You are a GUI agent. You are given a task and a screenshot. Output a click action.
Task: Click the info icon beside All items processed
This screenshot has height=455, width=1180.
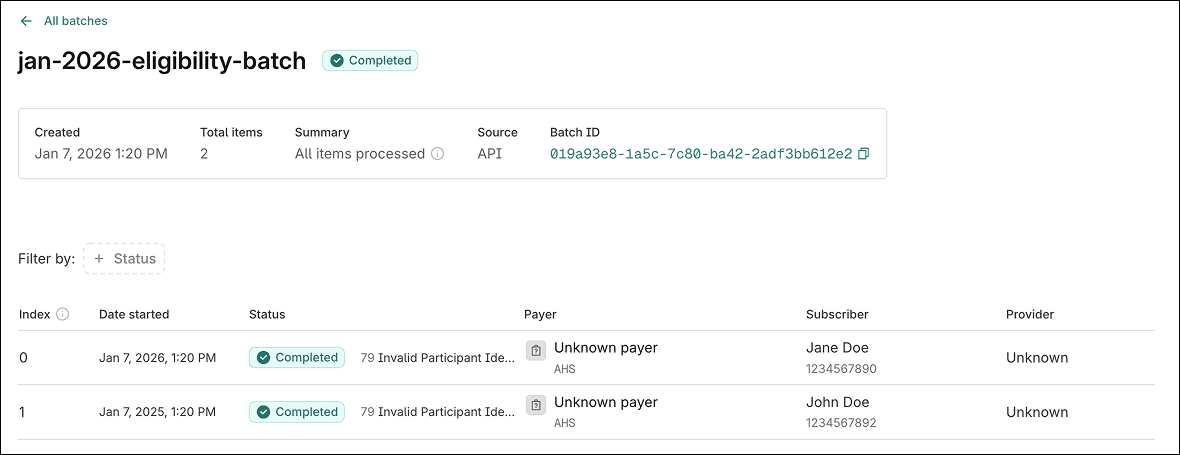[437, 154]
